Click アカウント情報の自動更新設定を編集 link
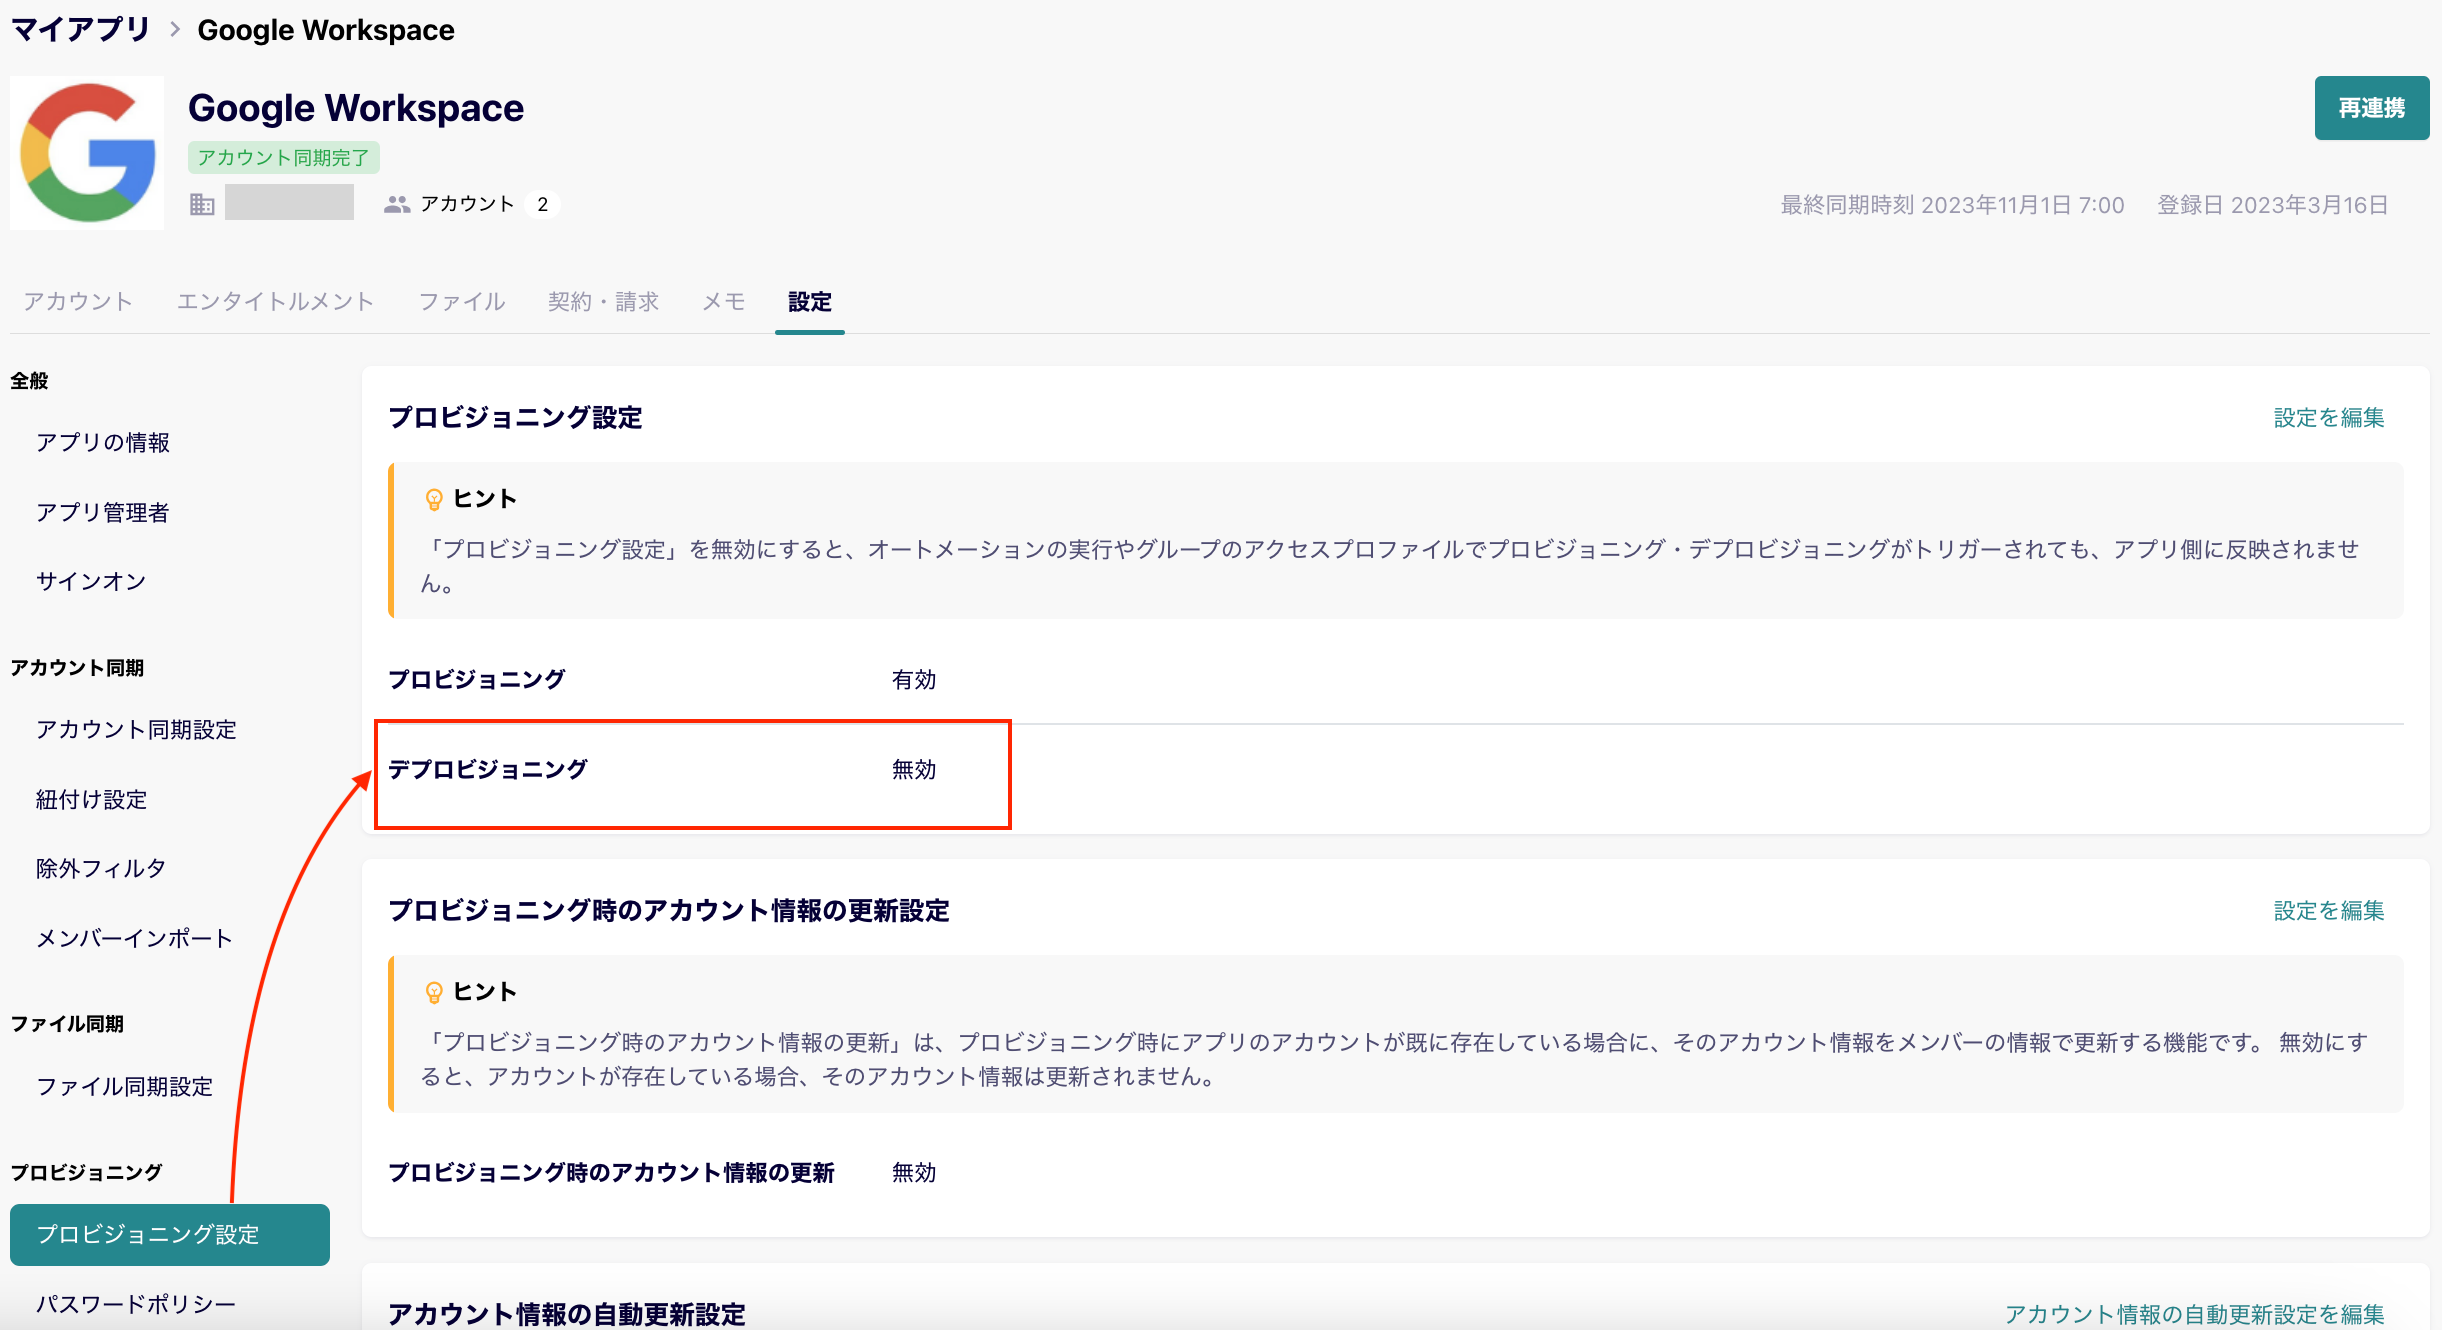The width and height of the screenshot is (2442, 1330). (2195, 1313)
